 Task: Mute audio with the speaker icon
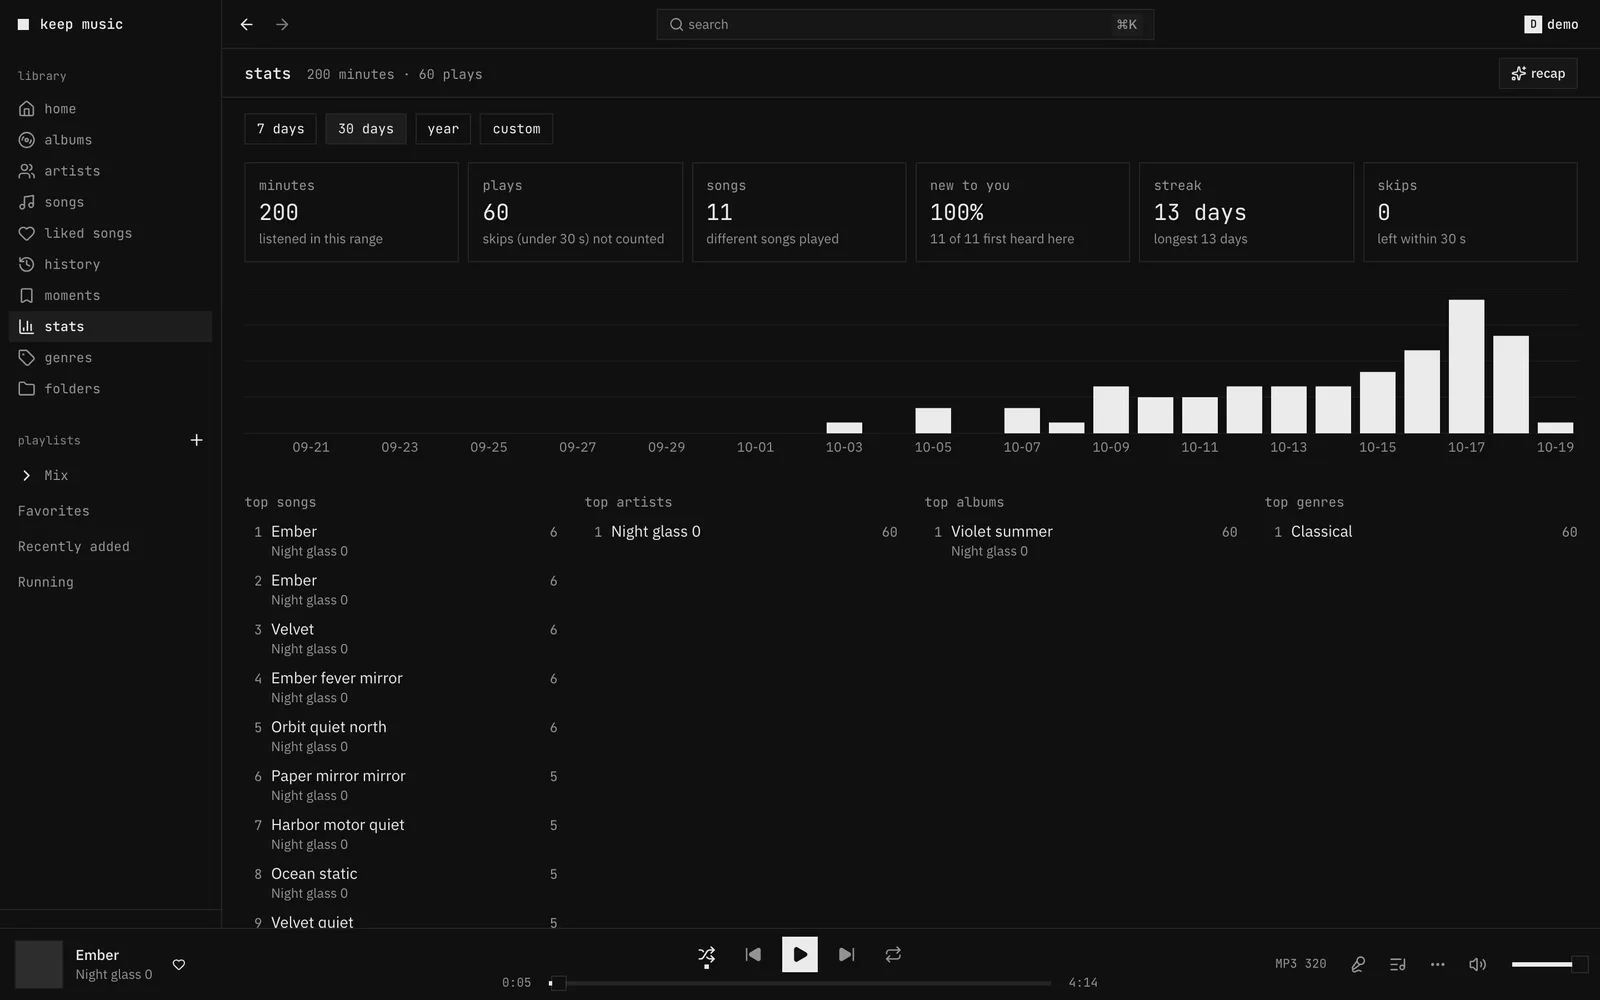pyautogui.click(x=1477, y=964)
